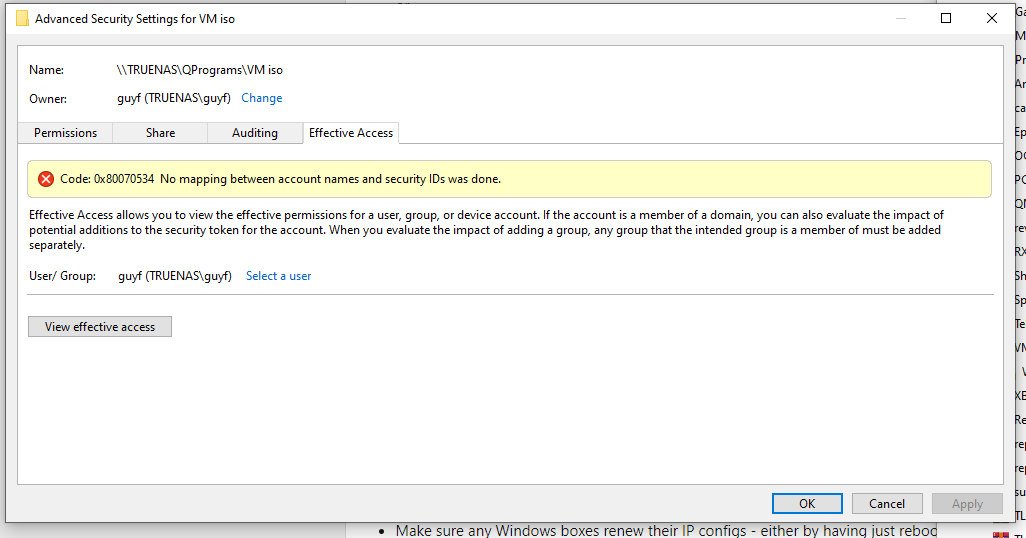Select the Auditing tab

click(x=255, y=133)
